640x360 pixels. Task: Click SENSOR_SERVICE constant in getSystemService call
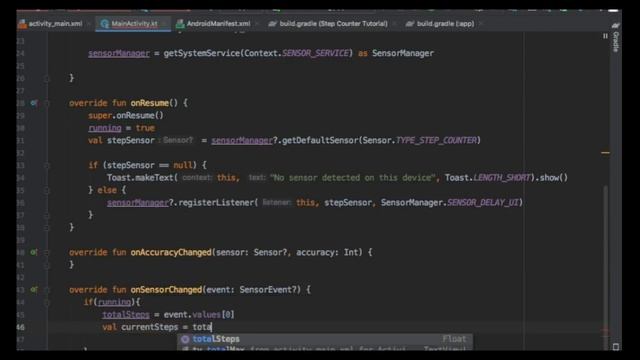316,53
